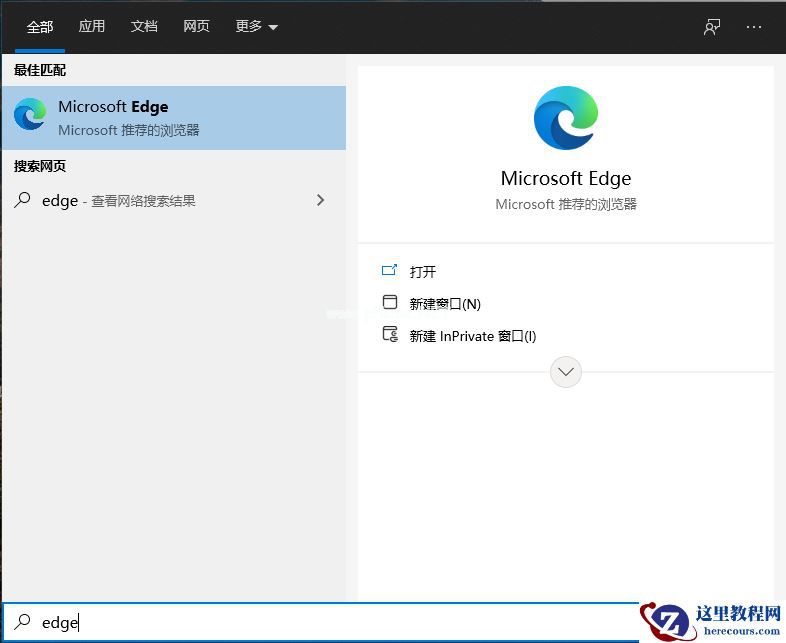Click the web search magnifier icon
The height and width of the screenshot is (643, 786).
pos(22,200)
